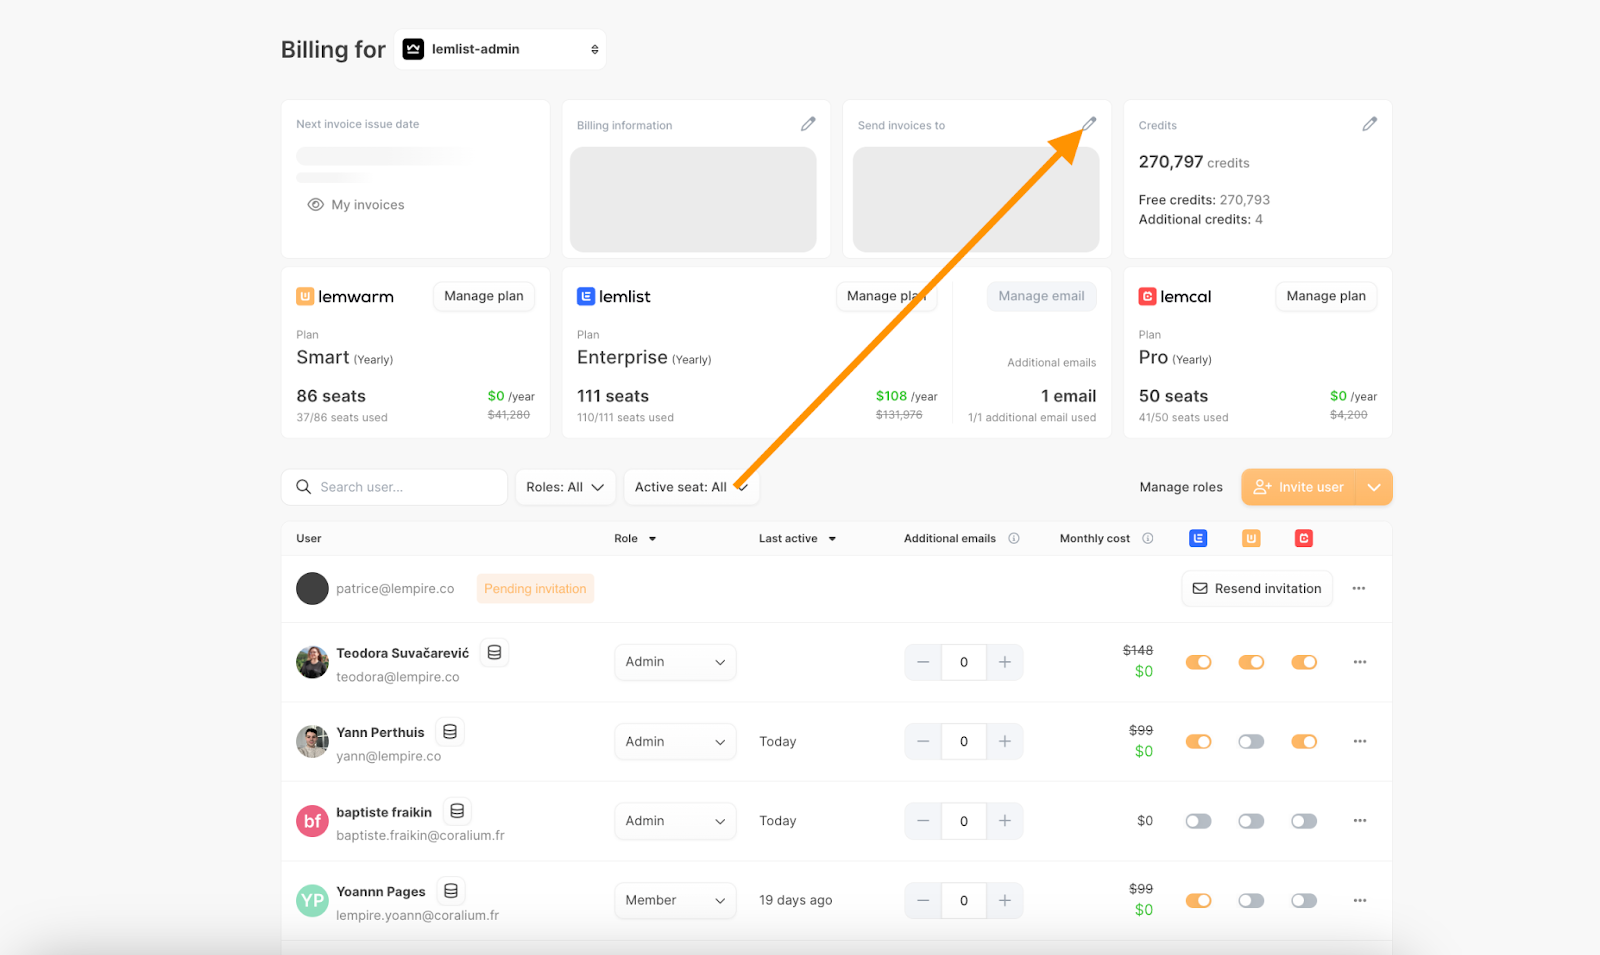This screenshot has height=955, width=1600.
Task: Click the eye icon beside My invoices
Action: click(315, 205)
